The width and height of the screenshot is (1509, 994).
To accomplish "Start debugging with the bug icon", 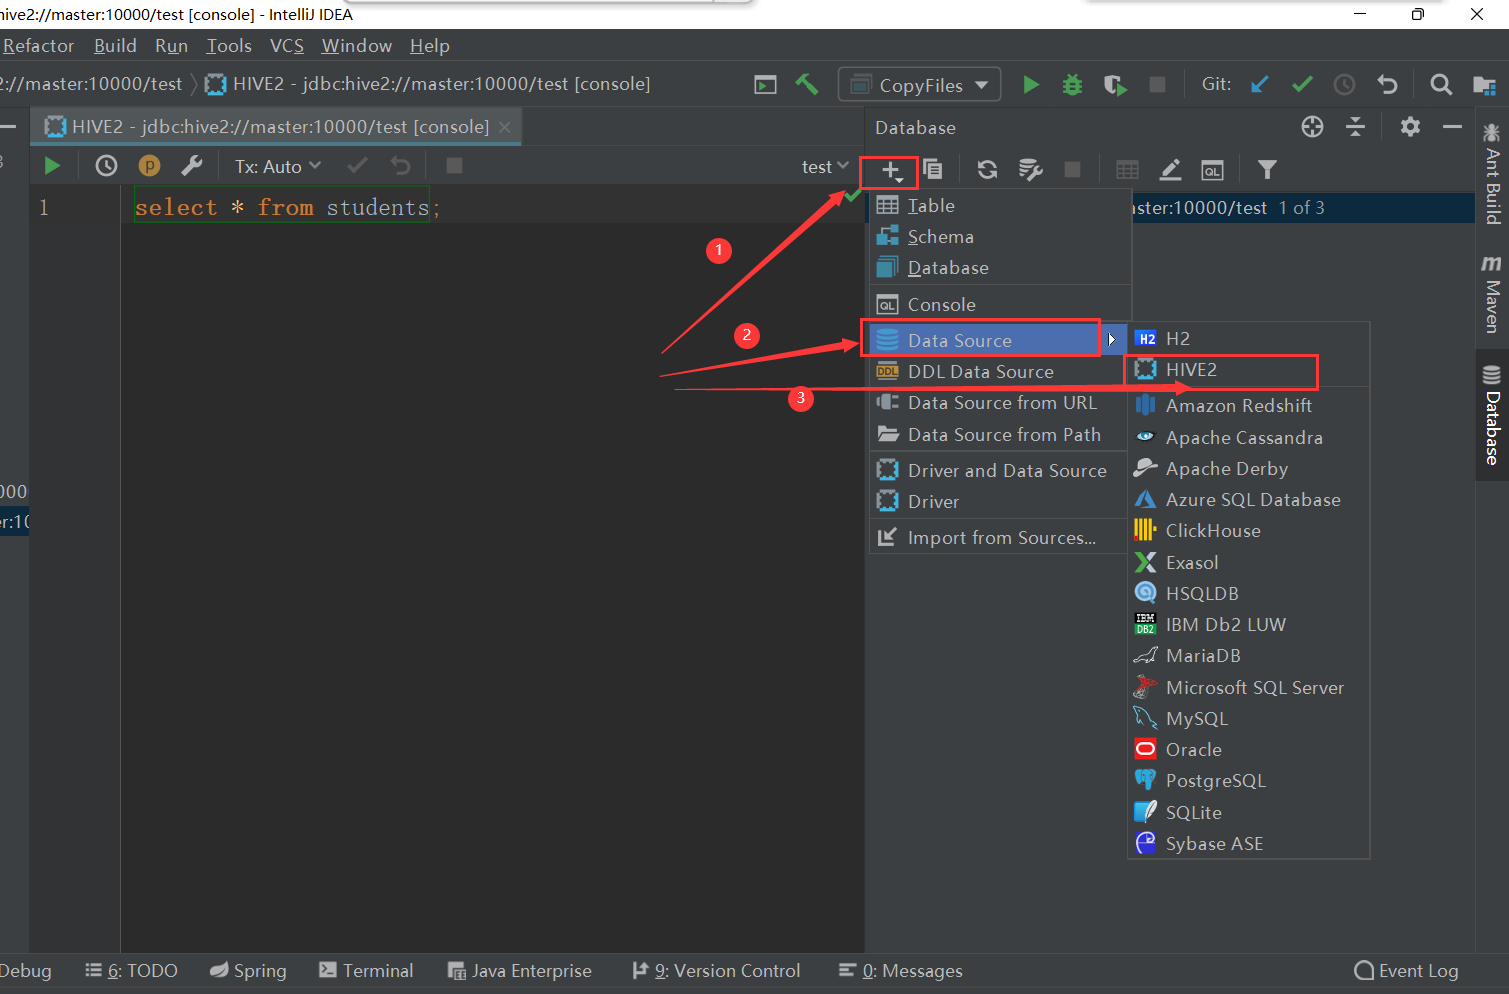I will tap(1072, 85).
